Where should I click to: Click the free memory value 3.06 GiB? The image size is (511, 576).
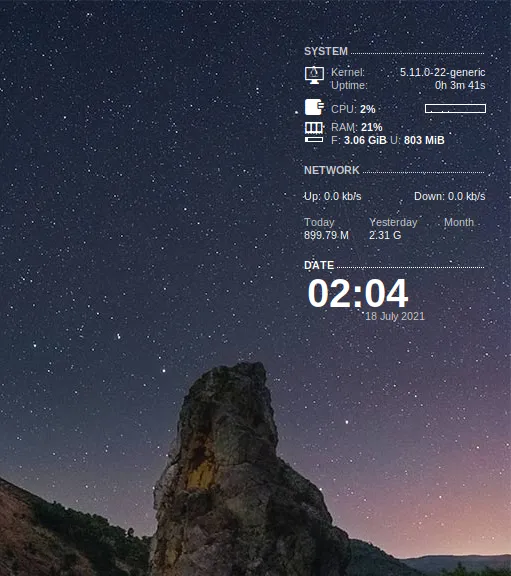coord(365,140)
